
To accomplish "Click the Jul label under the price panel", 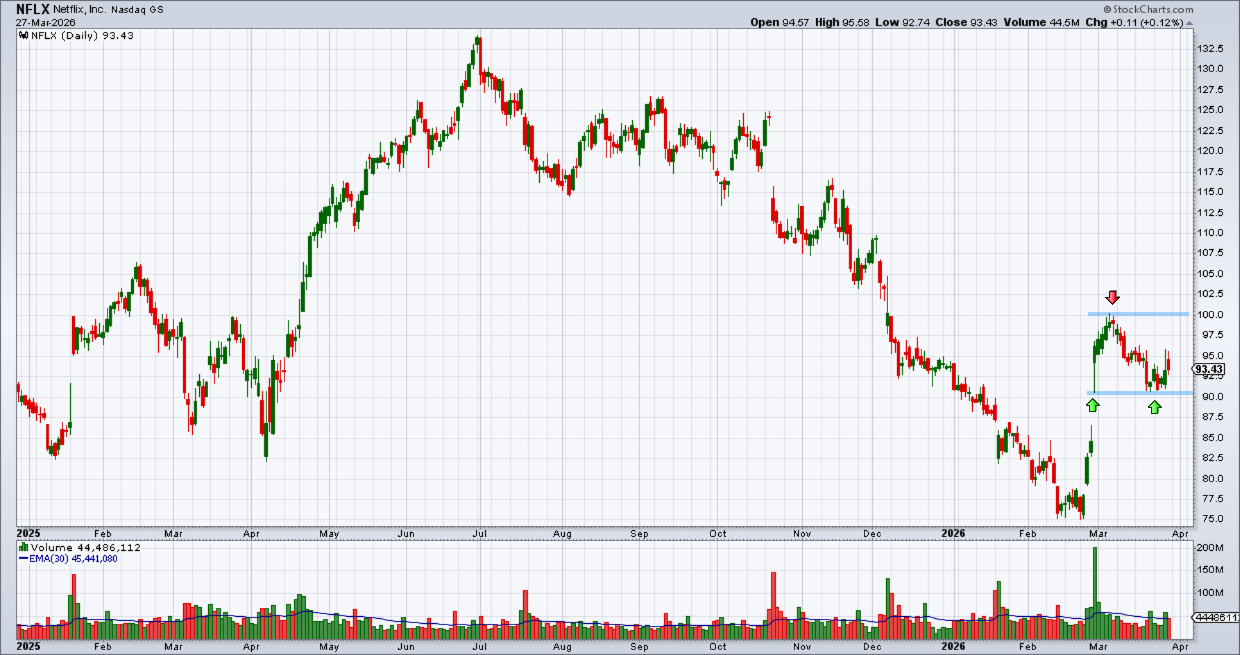I will point(479,534).
